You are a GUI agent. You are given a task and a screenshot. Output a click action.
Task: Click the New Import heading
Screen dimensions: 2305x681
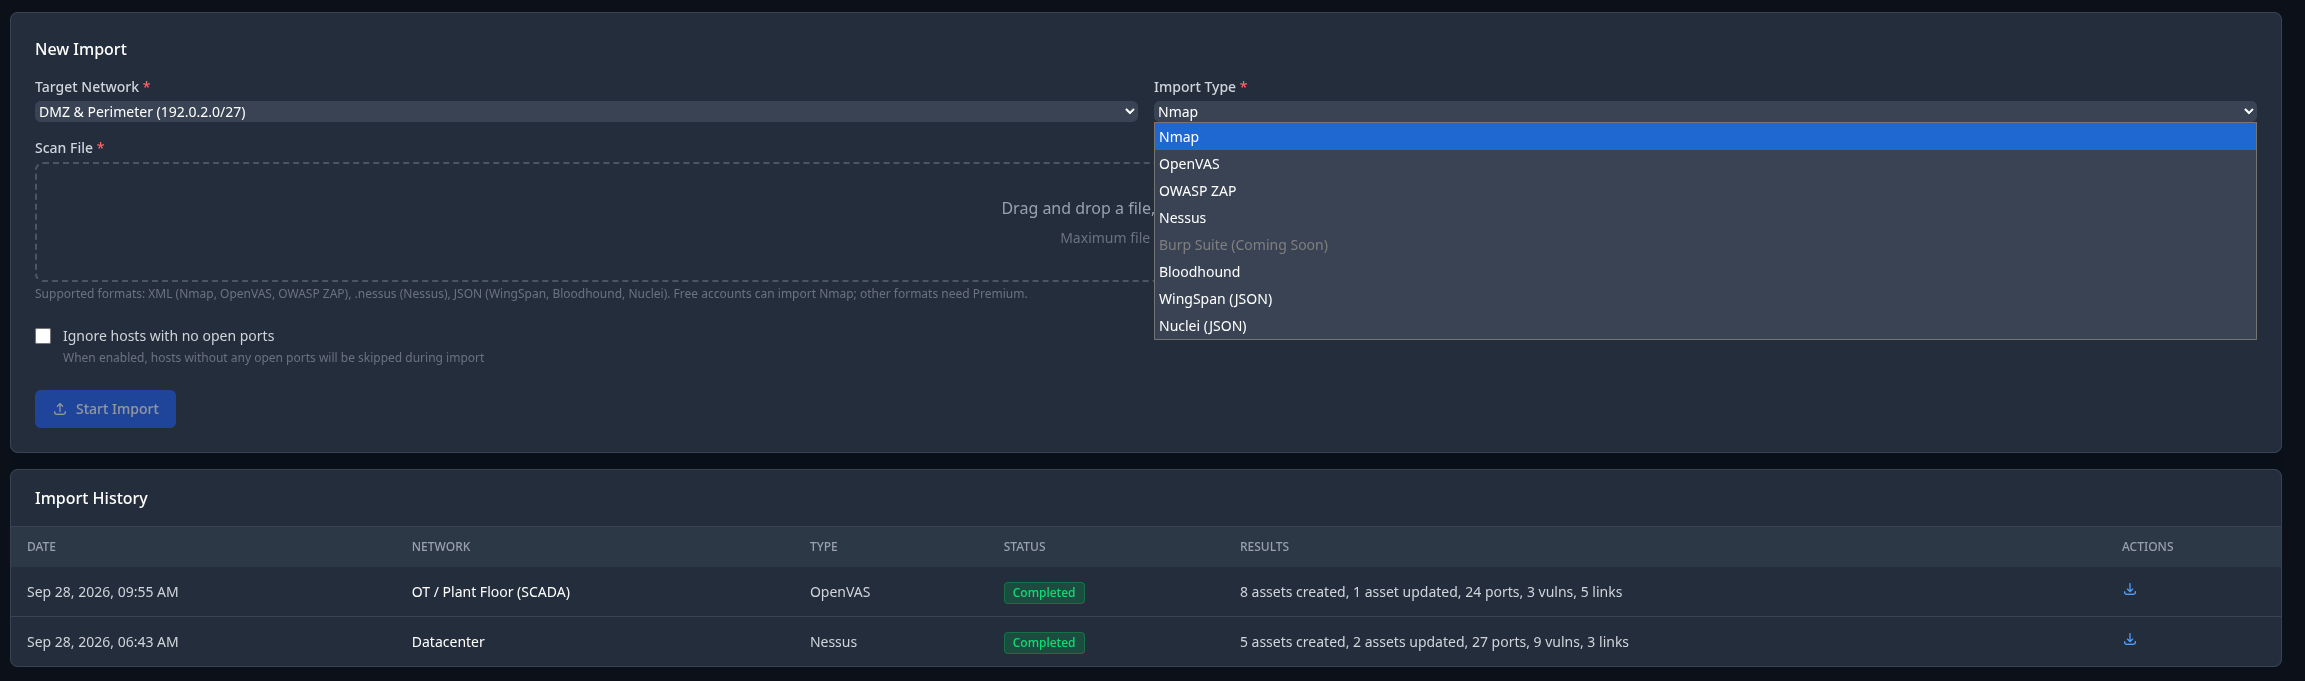[81, 49]
